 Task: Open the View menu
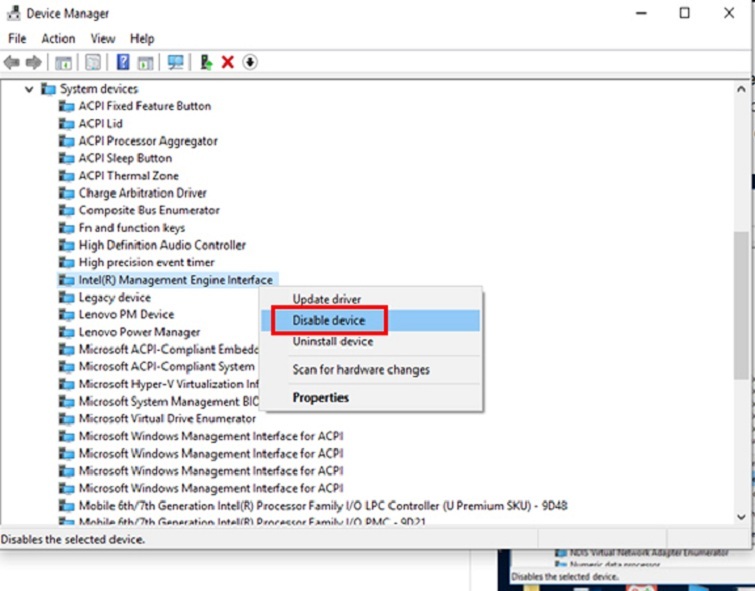pyautogui.click(x=103, y=38)
